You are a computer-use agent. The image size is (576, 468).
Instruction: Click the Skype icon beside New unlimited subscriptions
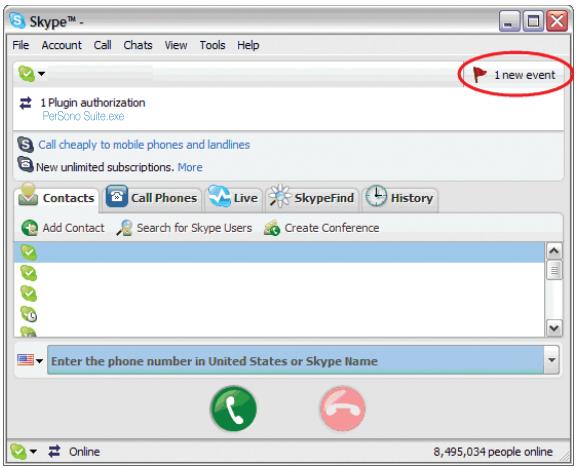pos(25,164)
